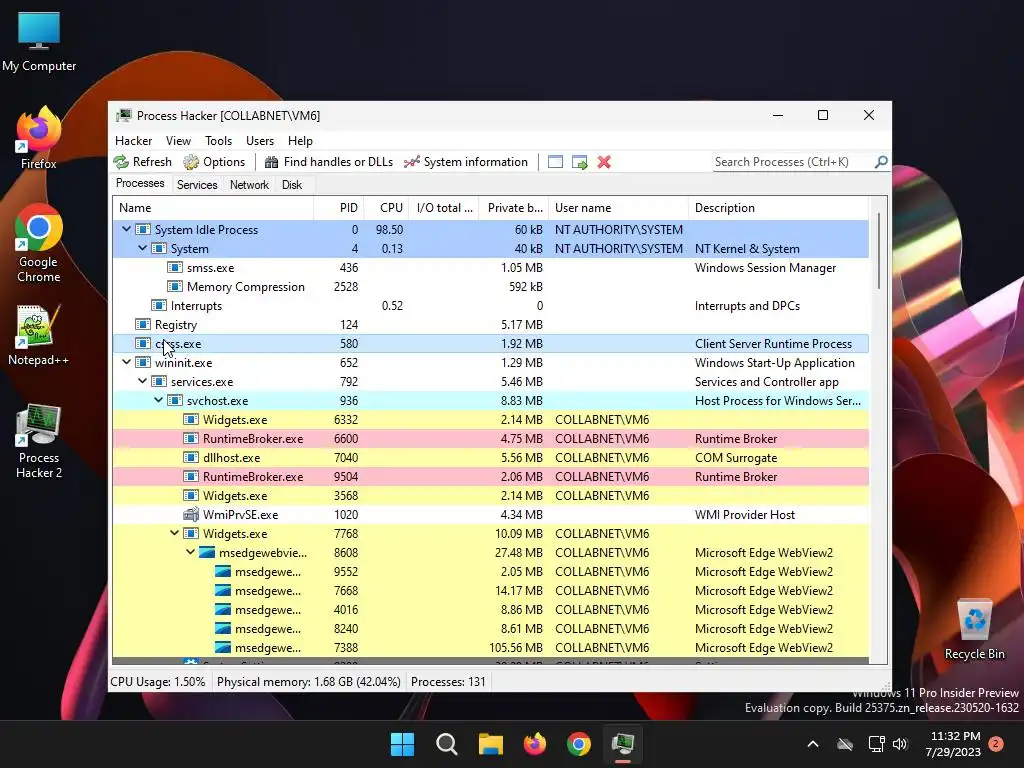Sort by I/O total column header
The width and height of the screenshot is (1024, 768).
(444, 208)
